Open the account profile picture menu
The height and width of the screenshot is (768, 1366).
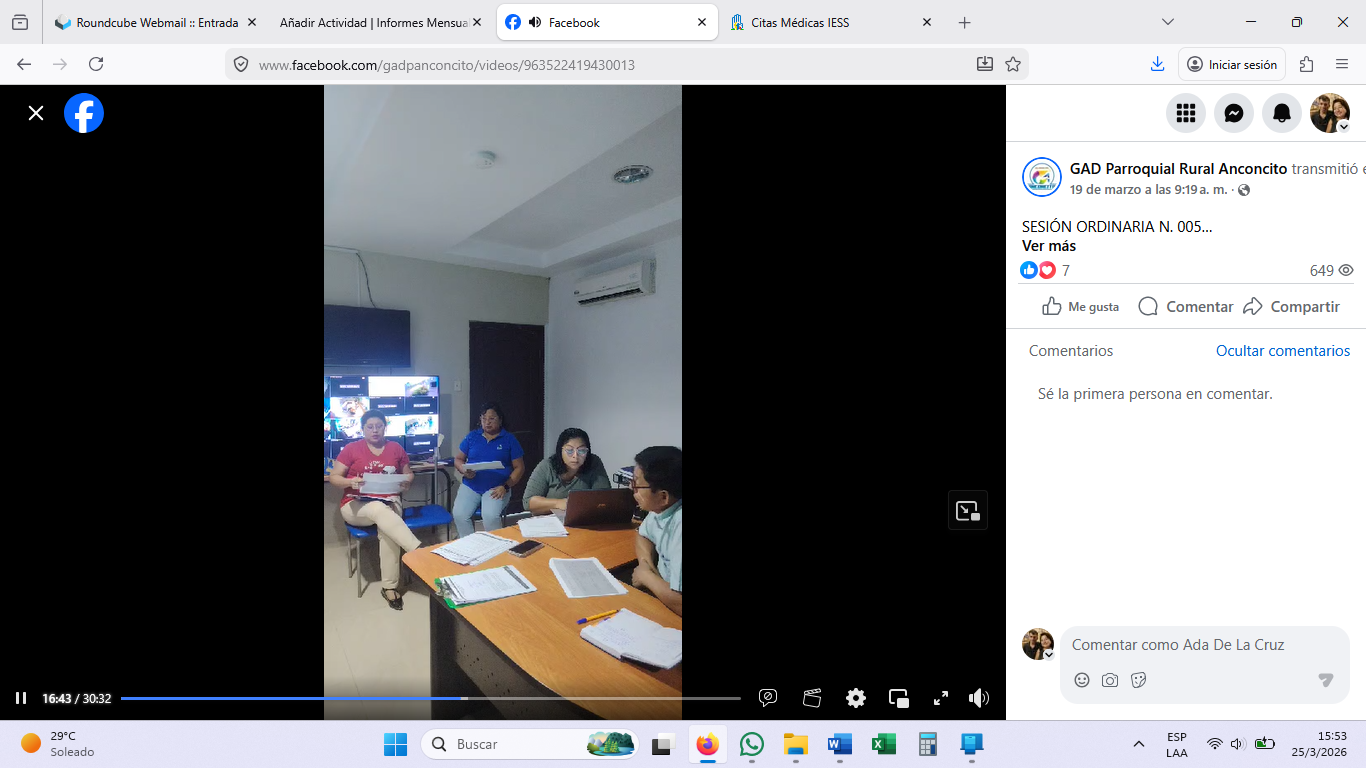(1330, 113)
